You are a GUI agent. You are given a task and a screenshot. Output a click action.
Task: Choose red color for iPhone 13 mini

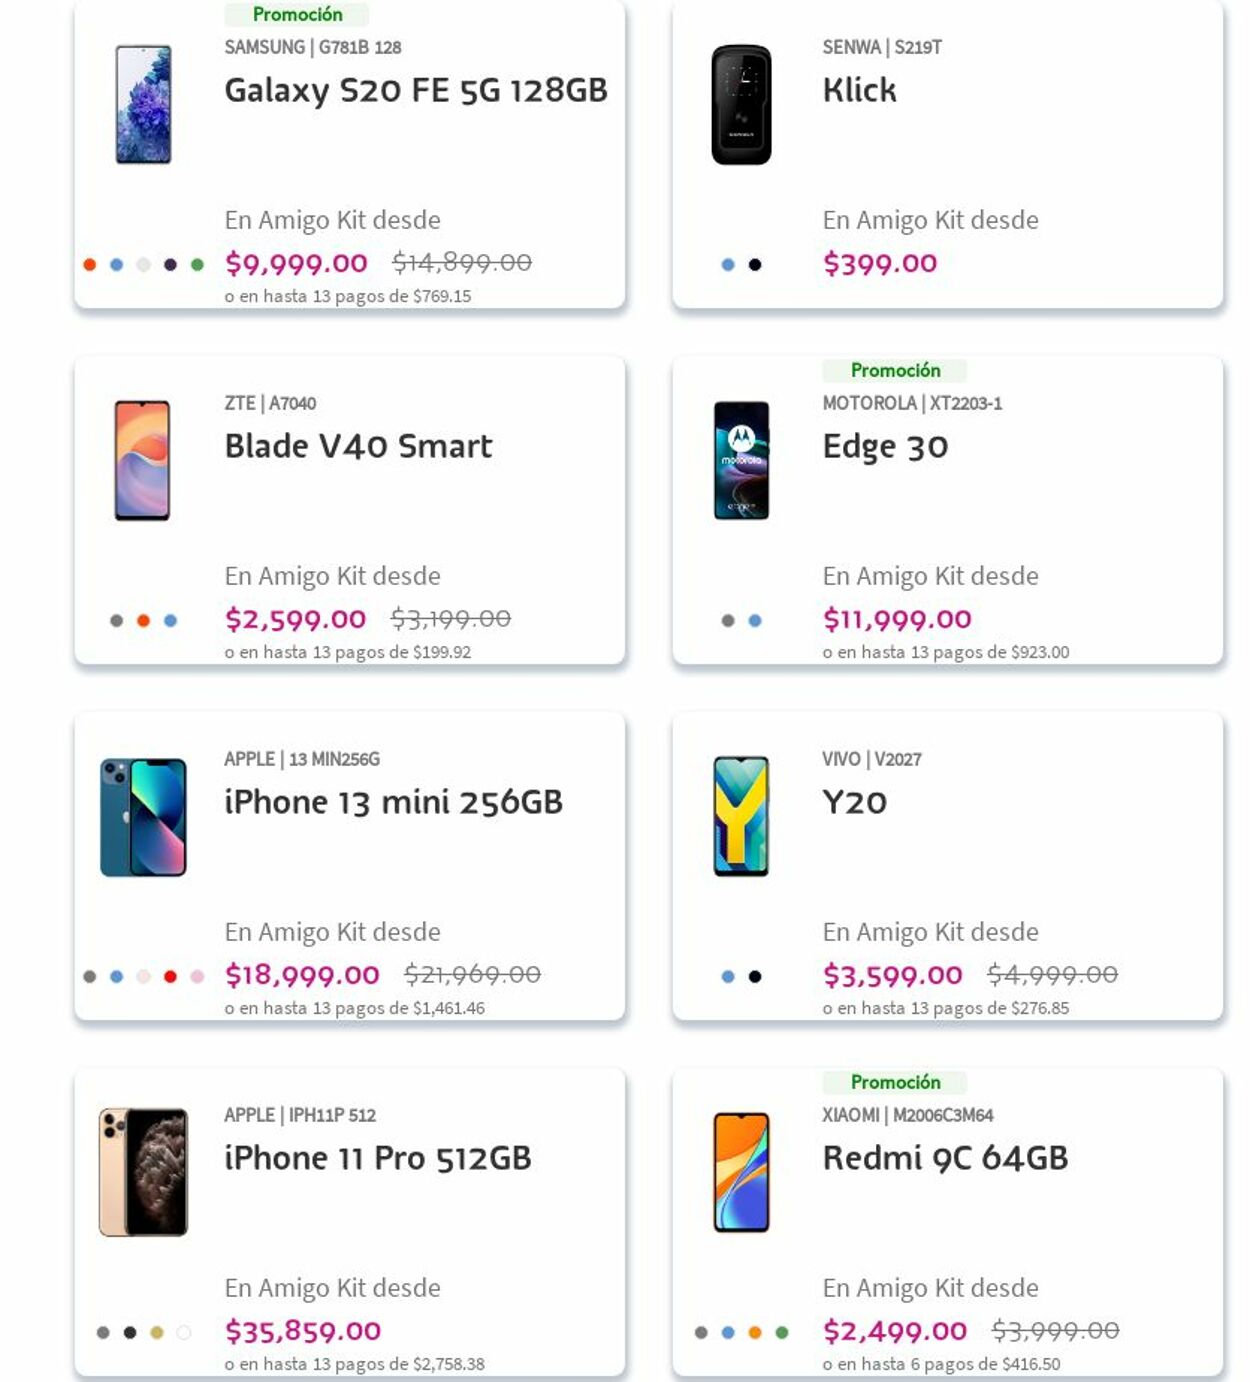click(x=170, y=977)
